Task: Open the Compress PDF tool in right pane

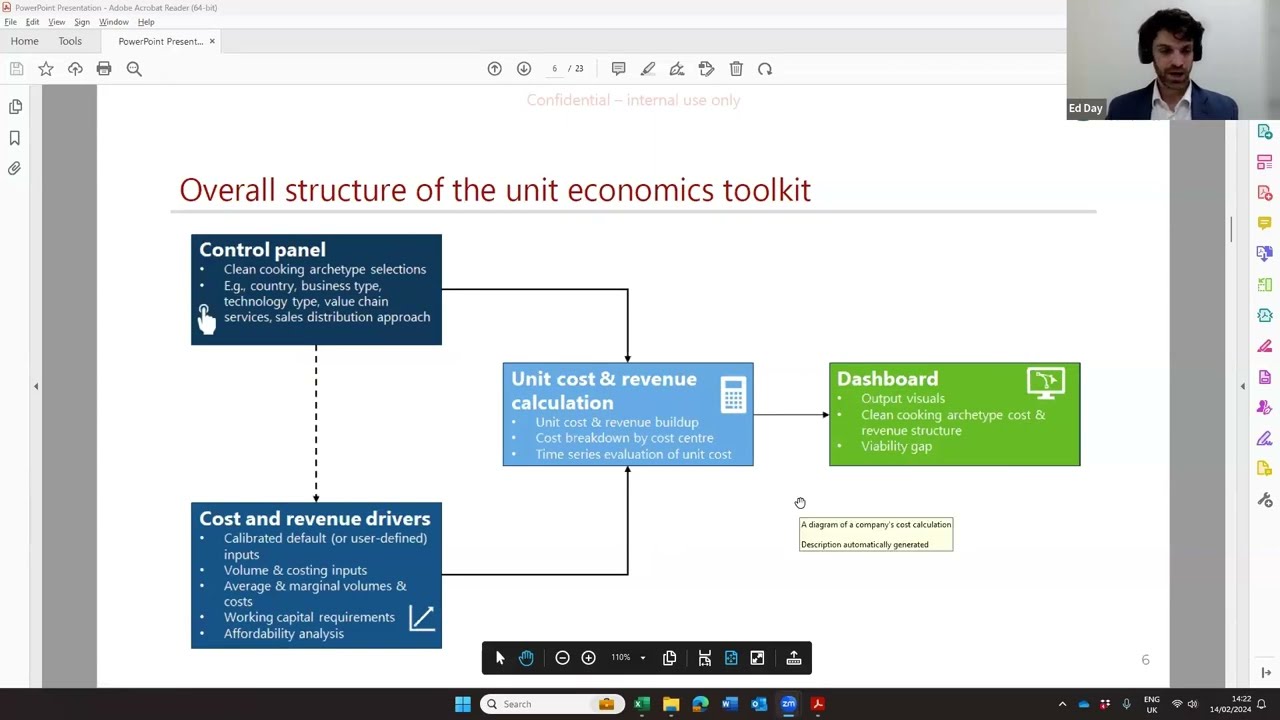Action: 1265,316
